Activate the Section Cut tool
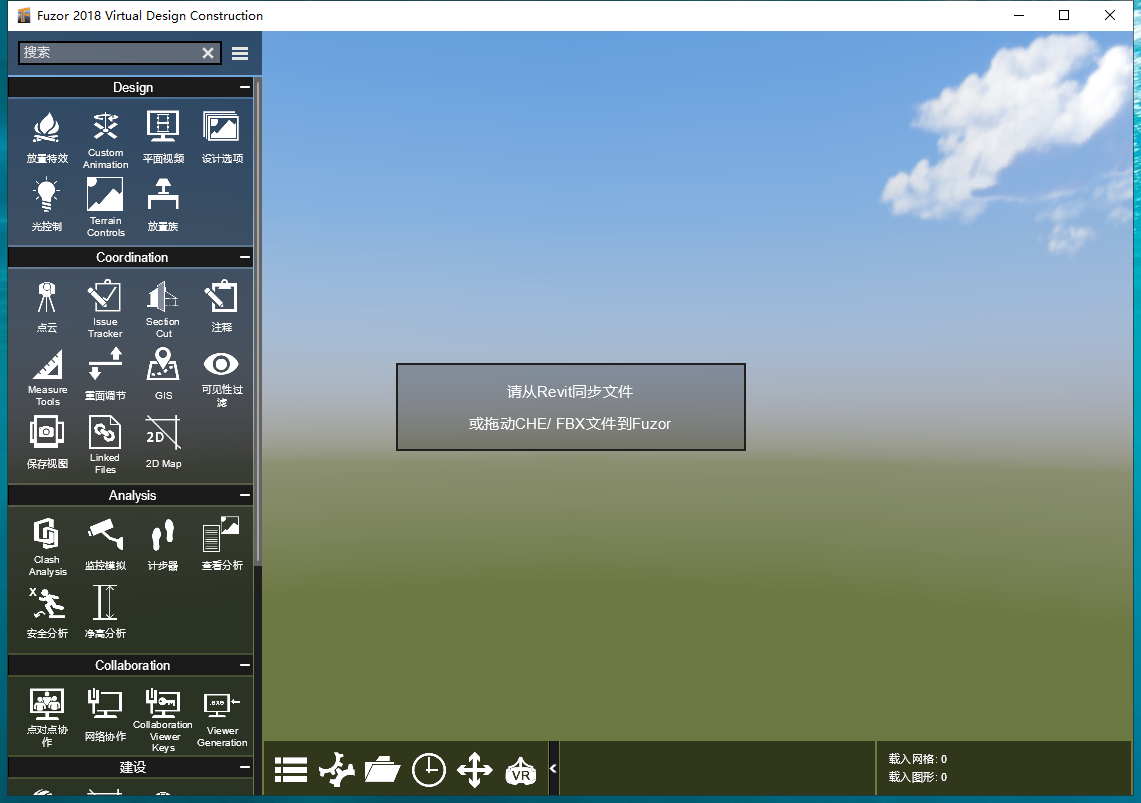Image resolution: width=1141 pixels, height=803 pixels. pos(163,309)
